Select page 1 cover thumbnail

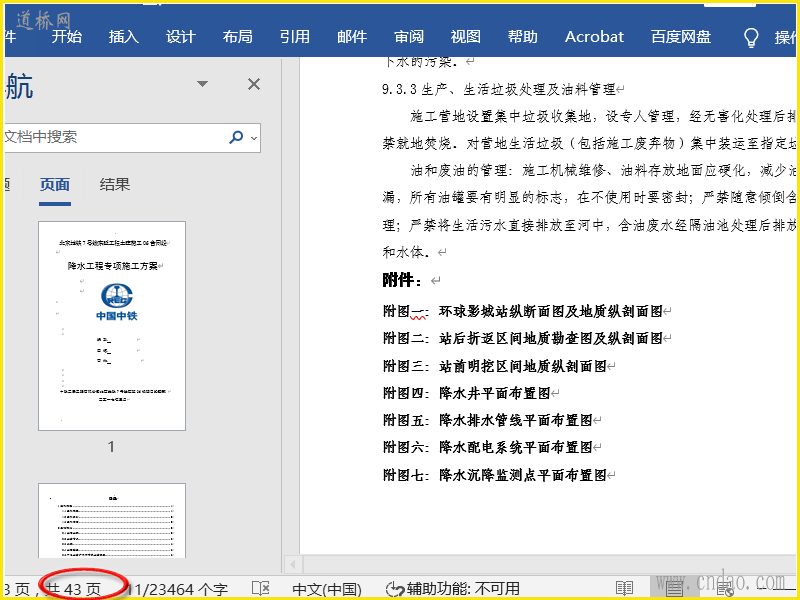(112, 326)
